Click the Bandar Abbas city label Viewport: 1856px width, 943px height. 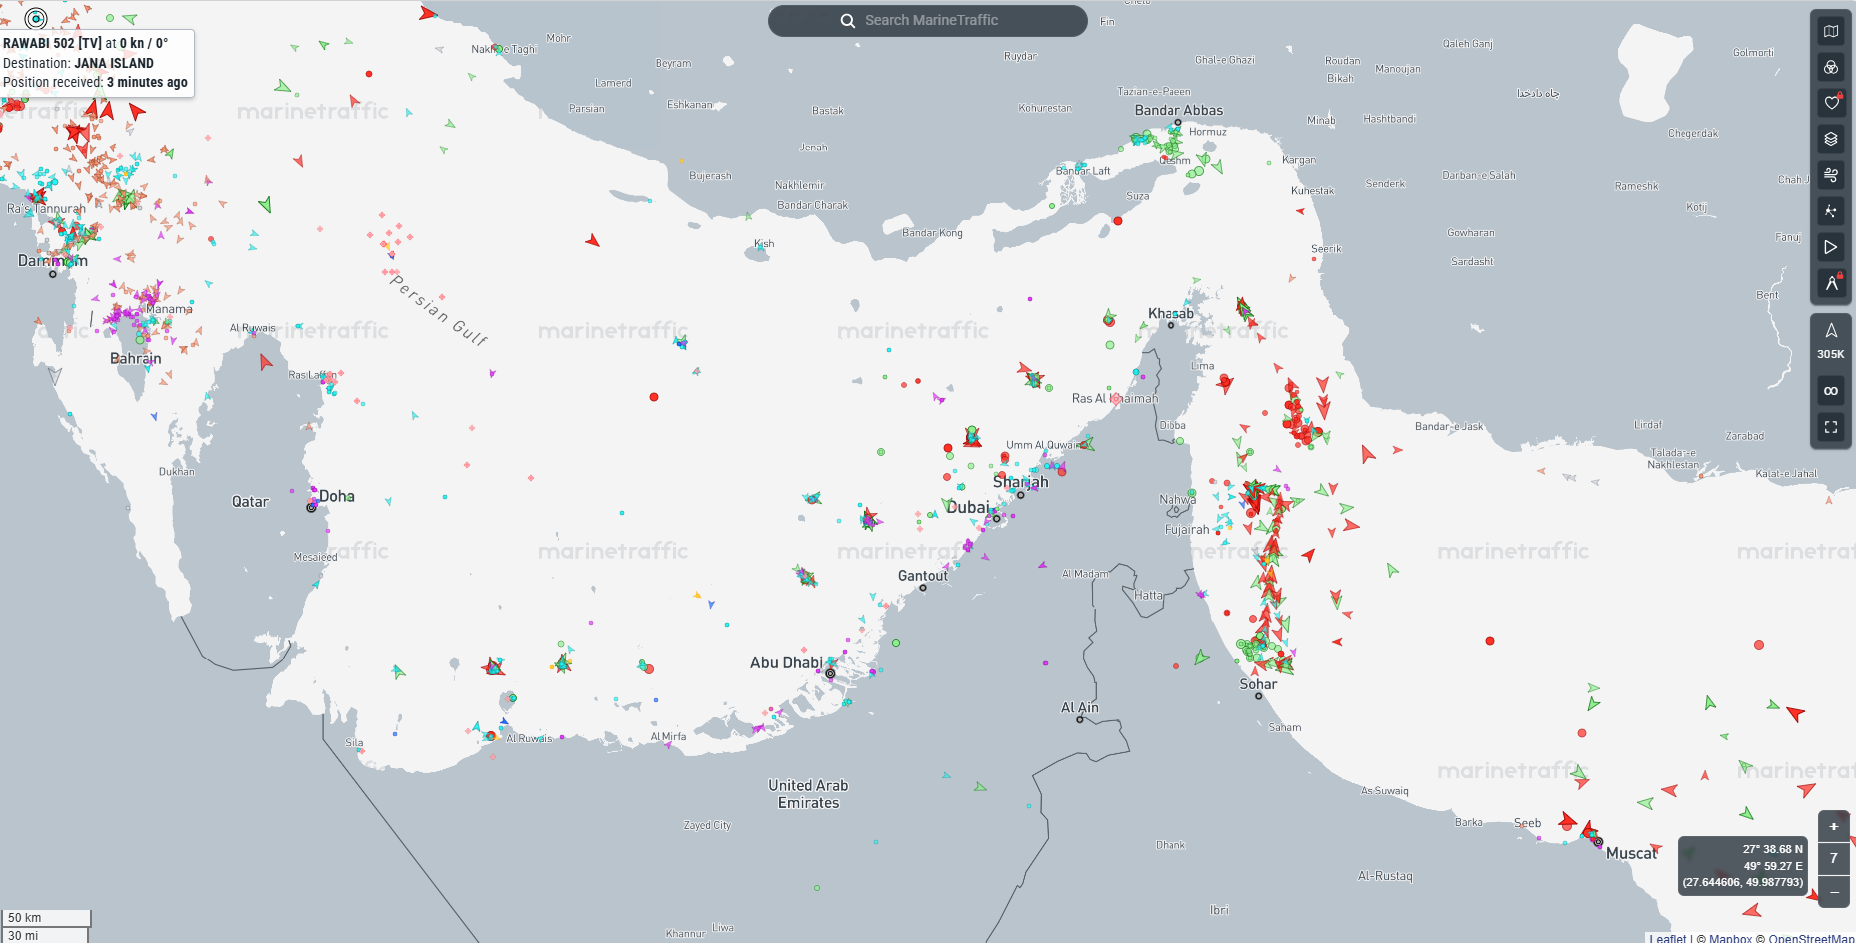(x=1179, y=110)
